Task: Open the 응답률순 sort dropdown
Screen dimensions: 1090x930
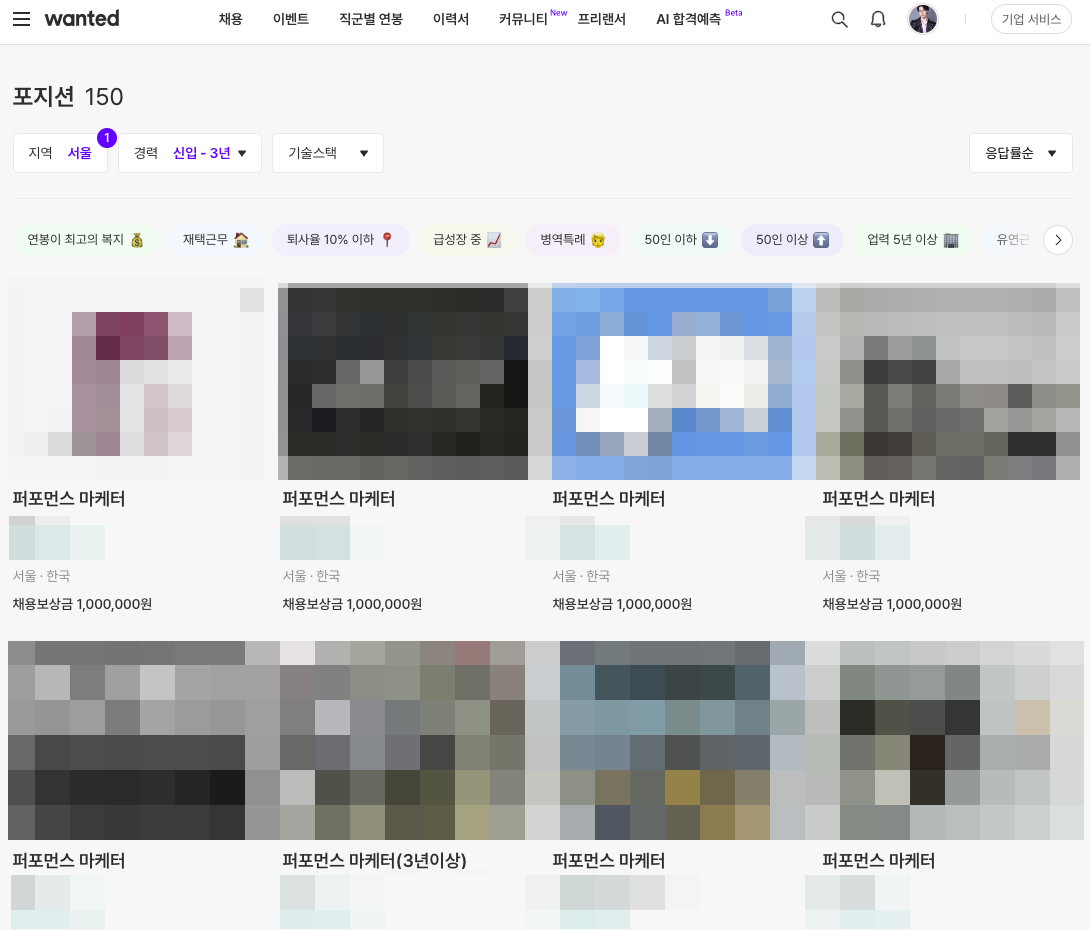Action: pyautogui.click(x=1020, y=152)
